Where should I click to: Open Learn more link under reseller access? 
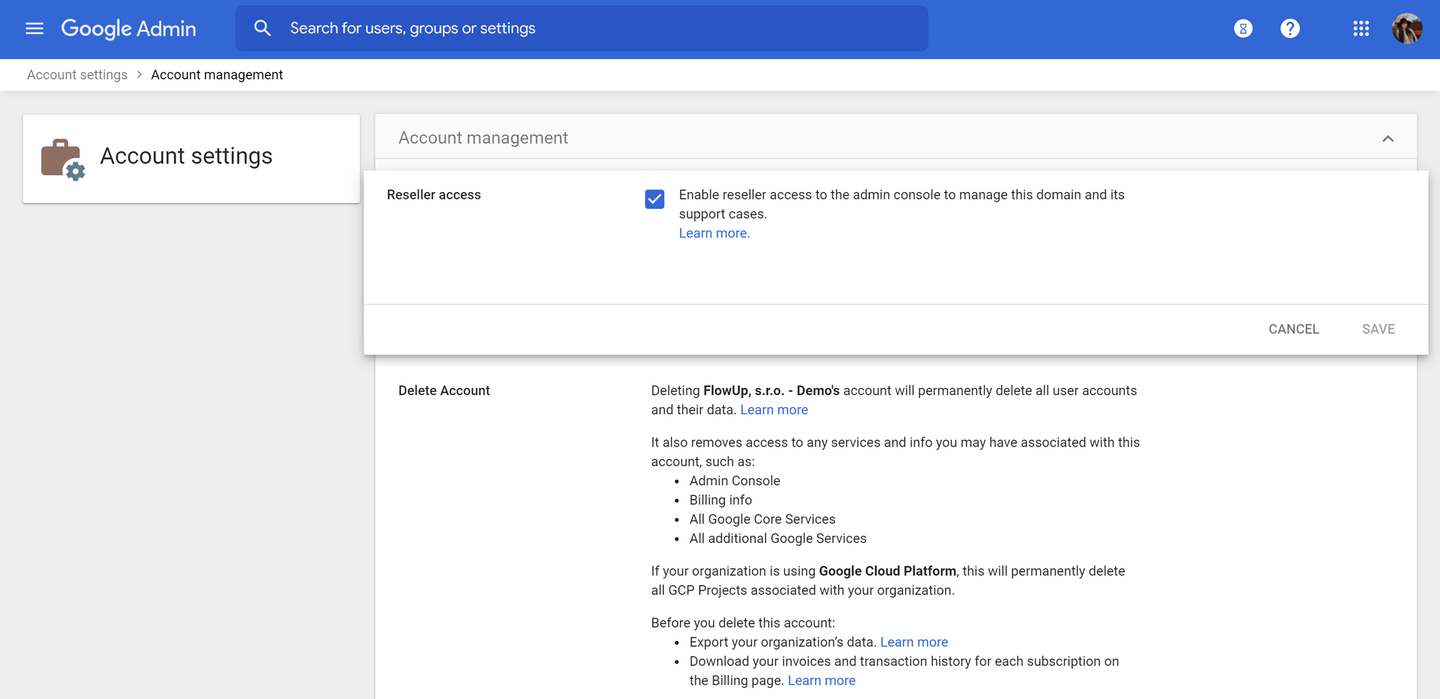pos(714,233)
